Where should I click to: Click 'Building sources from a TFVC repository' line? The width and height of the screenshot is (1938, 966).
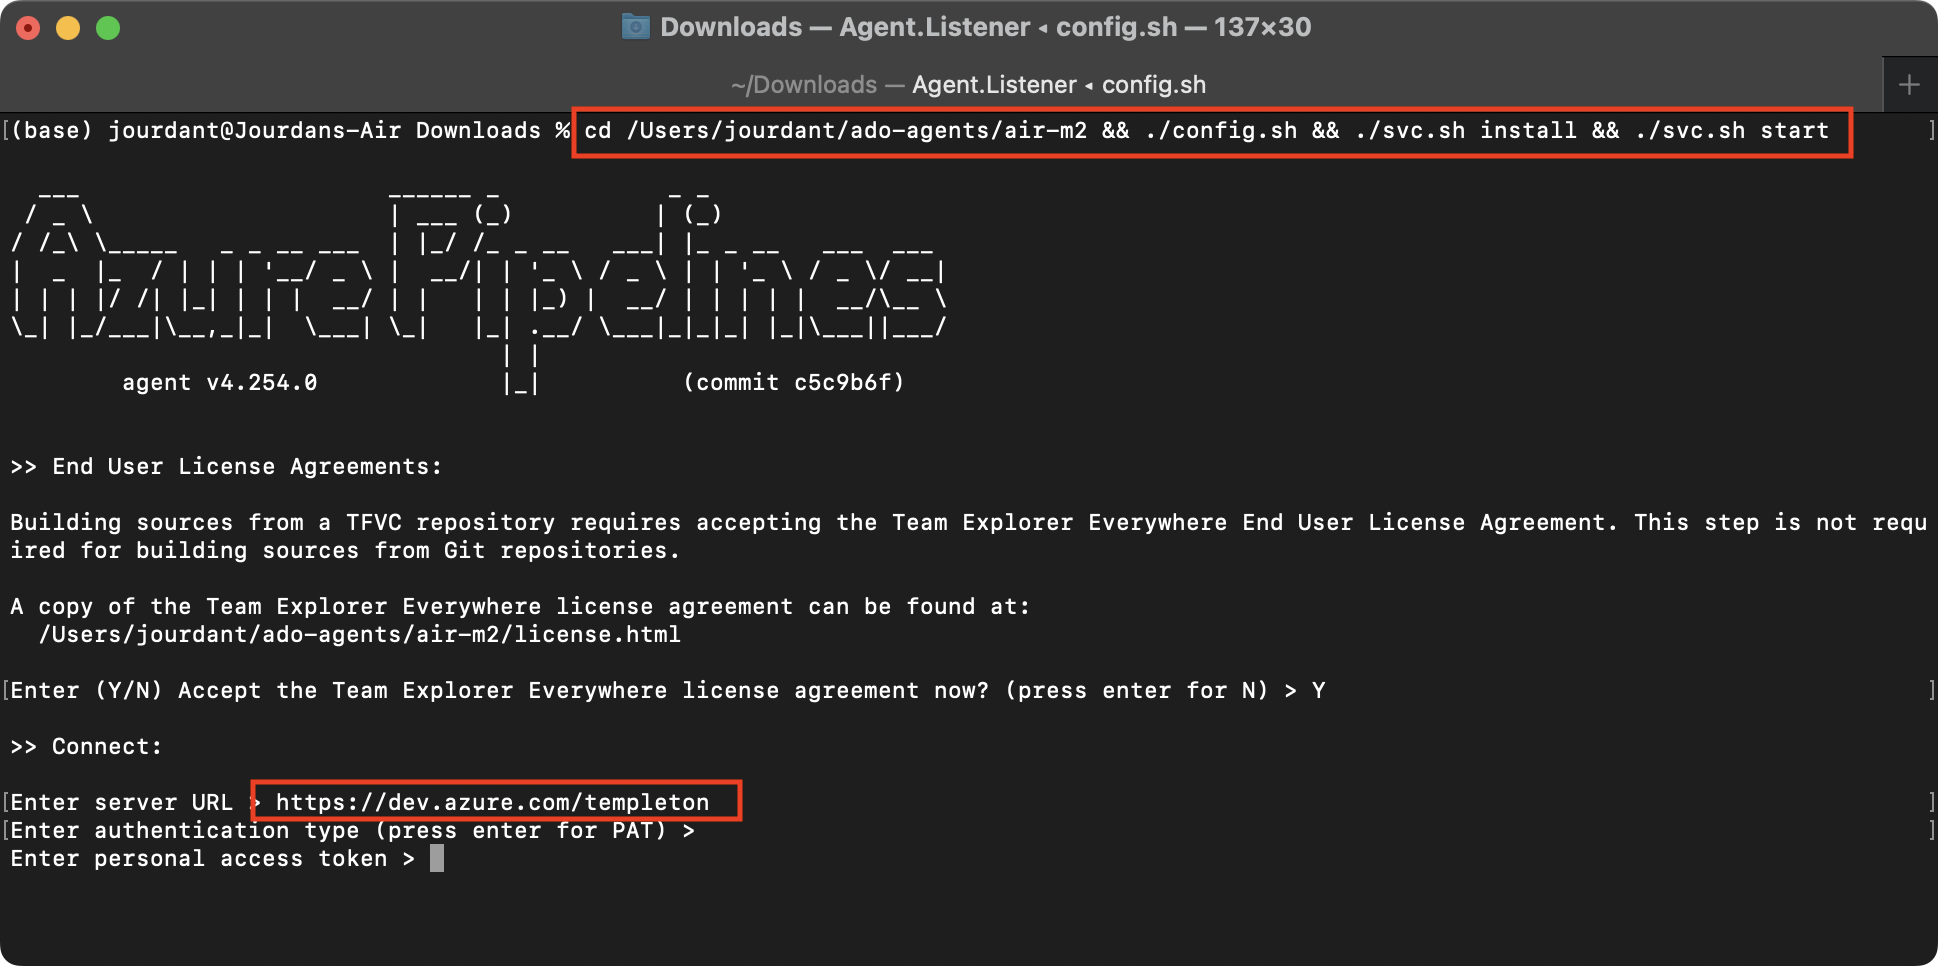(968, 523)
